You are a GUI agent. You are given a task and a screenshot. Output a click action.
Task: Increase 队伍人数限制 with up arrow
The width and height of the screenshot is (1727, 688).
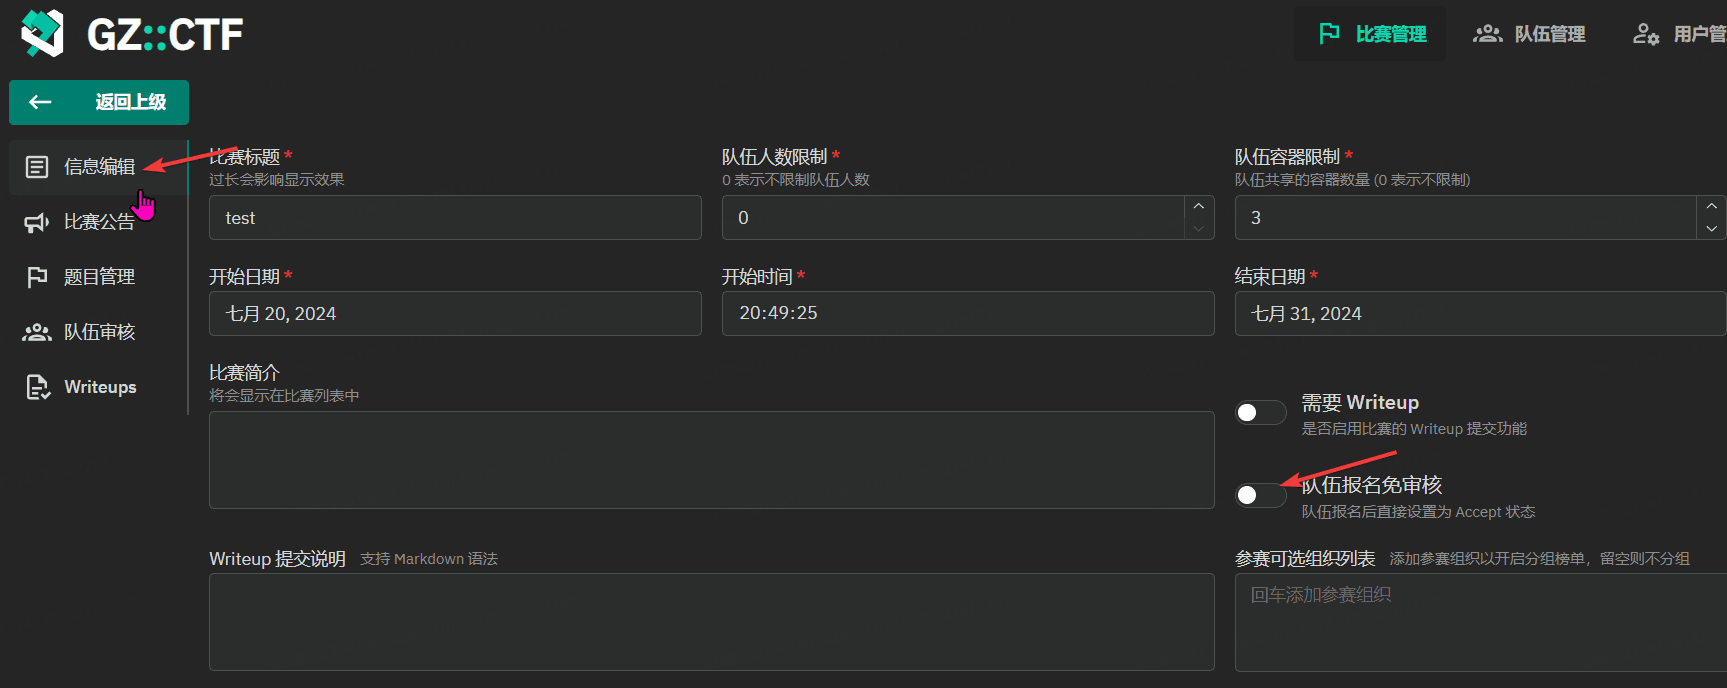click(1198, 206)
